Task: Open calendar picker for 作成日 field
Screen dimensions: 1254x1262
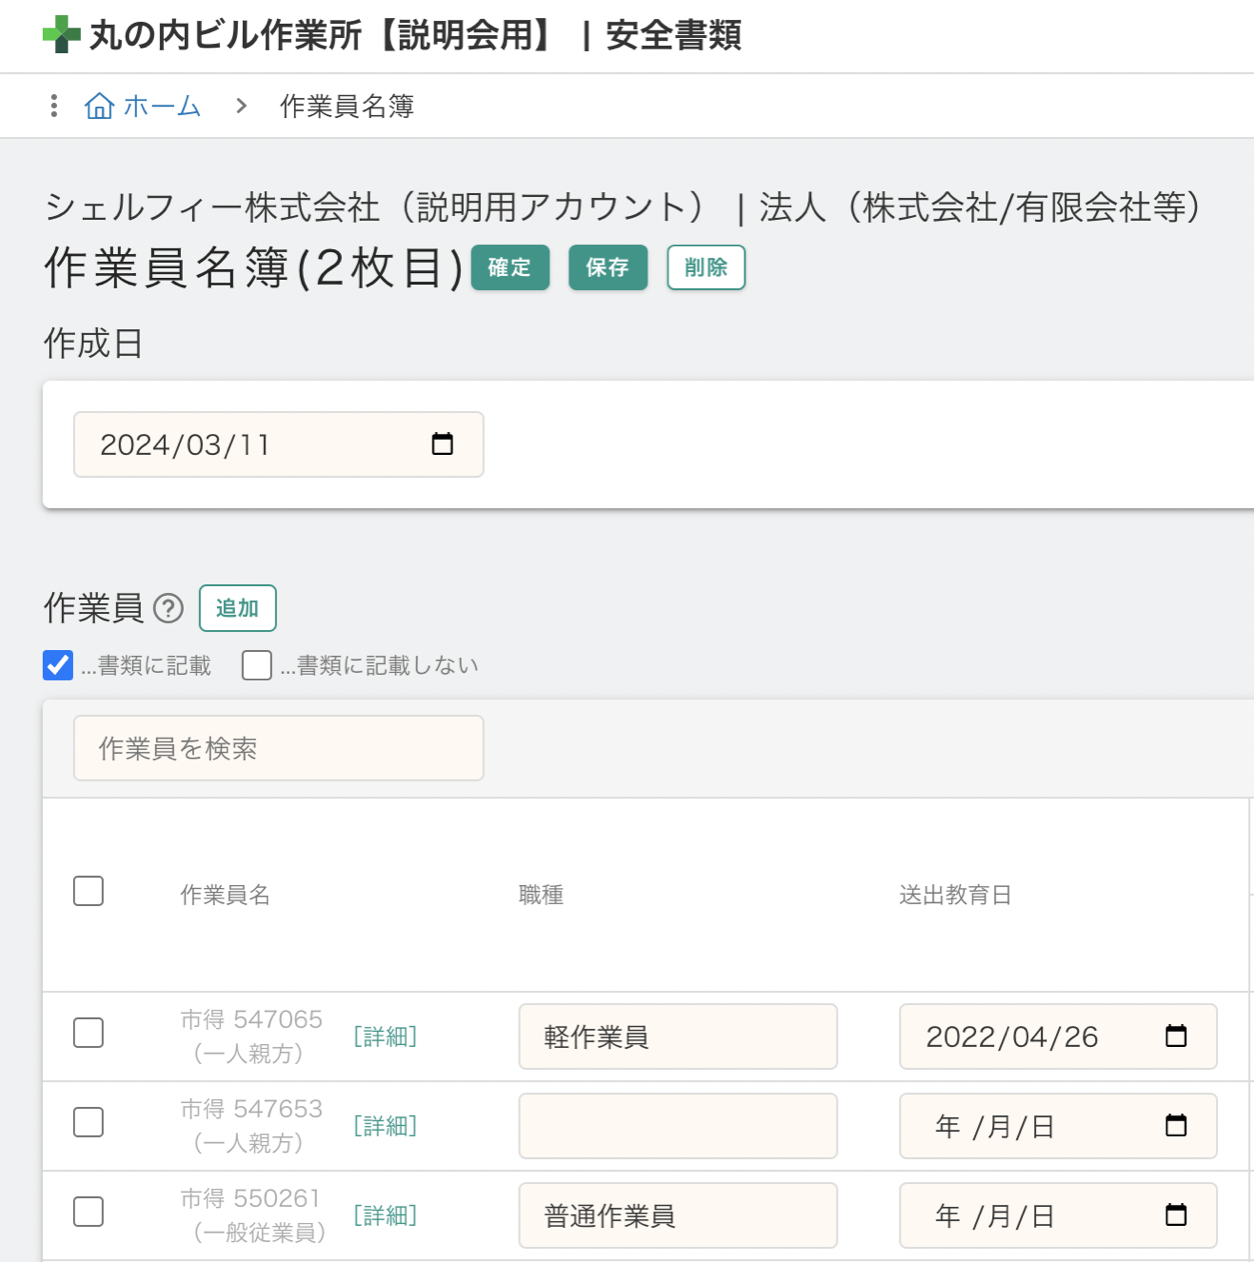Action: coord(442,444)
